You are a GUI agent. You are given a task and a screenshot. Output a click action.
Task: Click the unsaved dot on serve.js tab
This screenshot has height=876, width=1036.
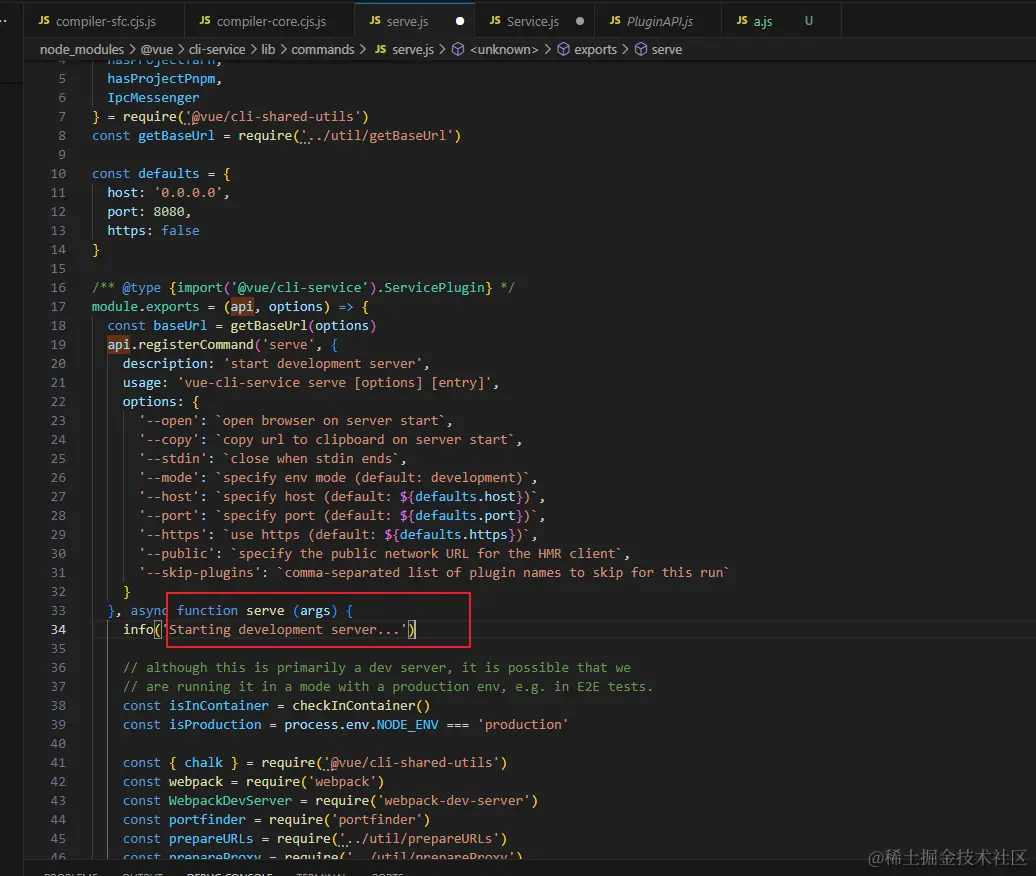(x=460, y=21)
